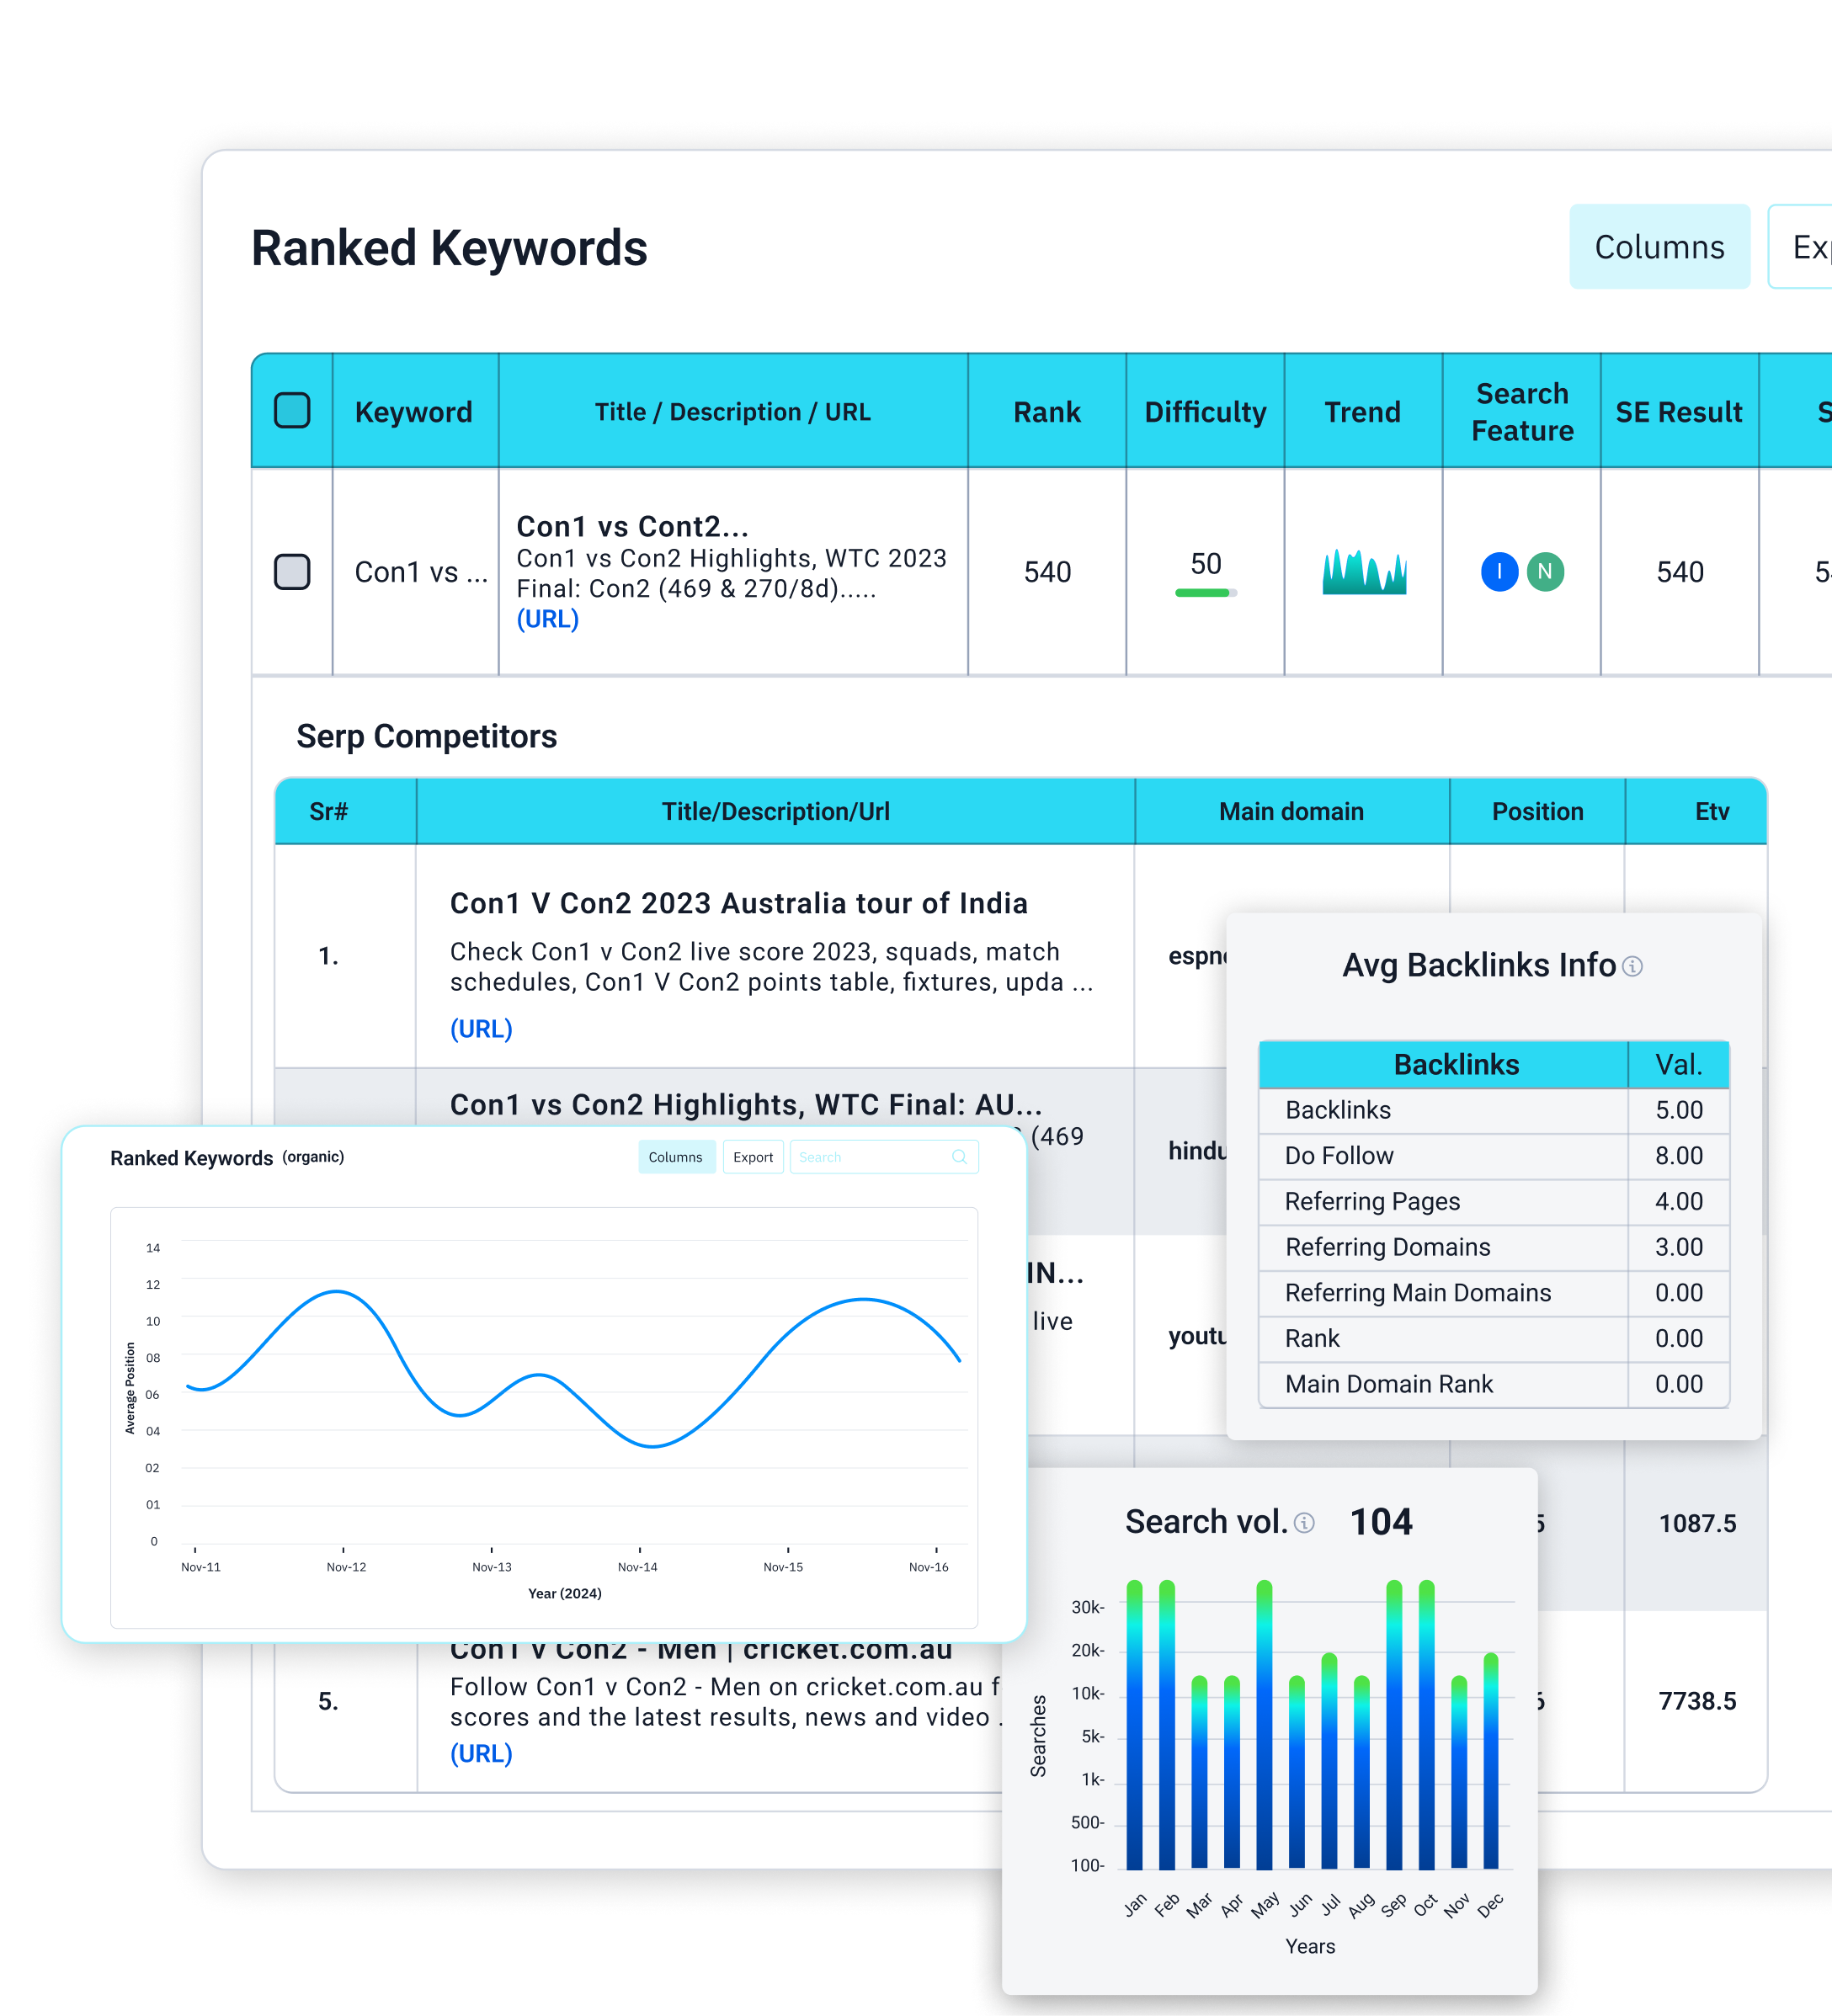Viewport: 1832px width, 2016px height.
Task: Sort by the Difficulty column header
Action: pos(1205,412)
